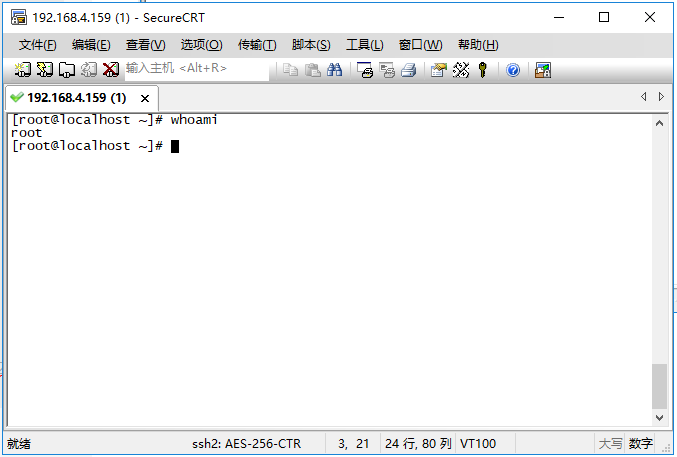This screenshot has width=677, height=457.
Task: Open Session Options icon
Action: coord(439,70)
